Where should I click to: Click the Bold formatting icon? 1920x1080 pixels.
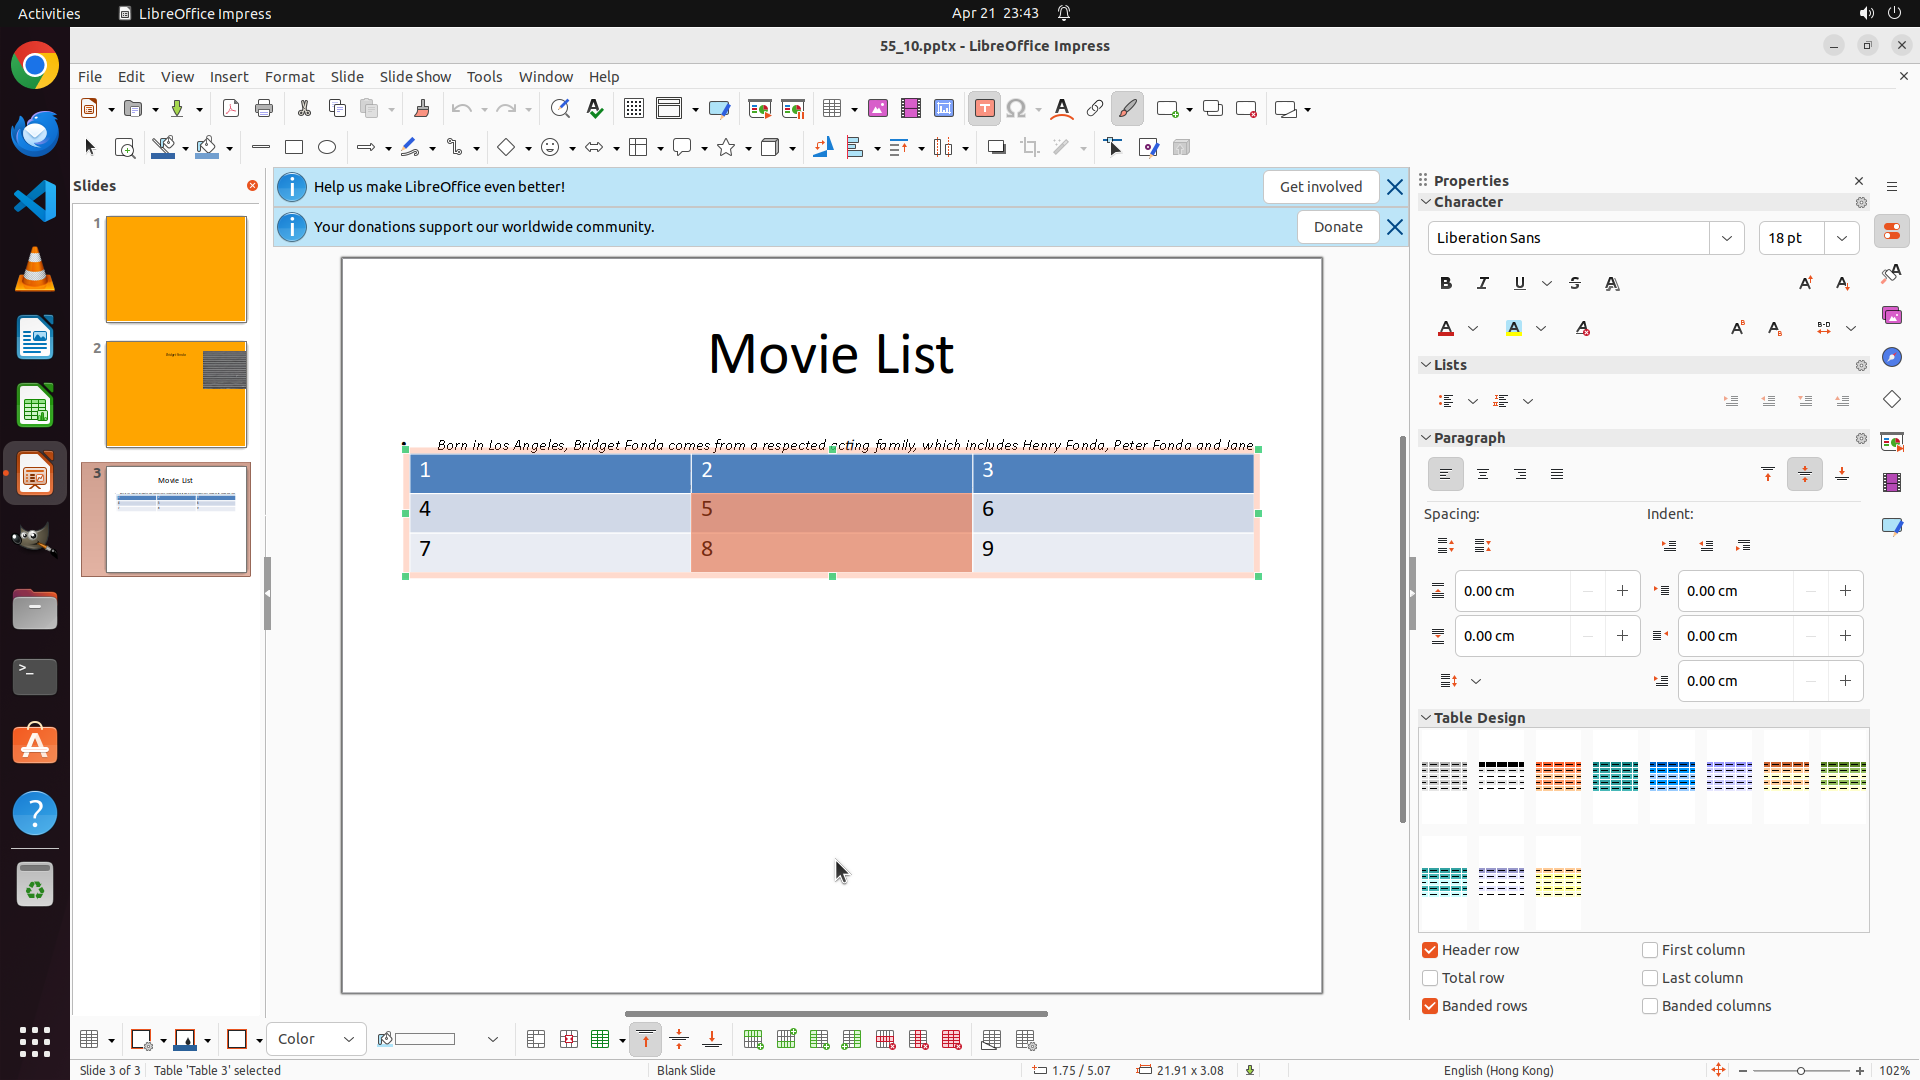pyautogui.click(x=1445, y=284)
